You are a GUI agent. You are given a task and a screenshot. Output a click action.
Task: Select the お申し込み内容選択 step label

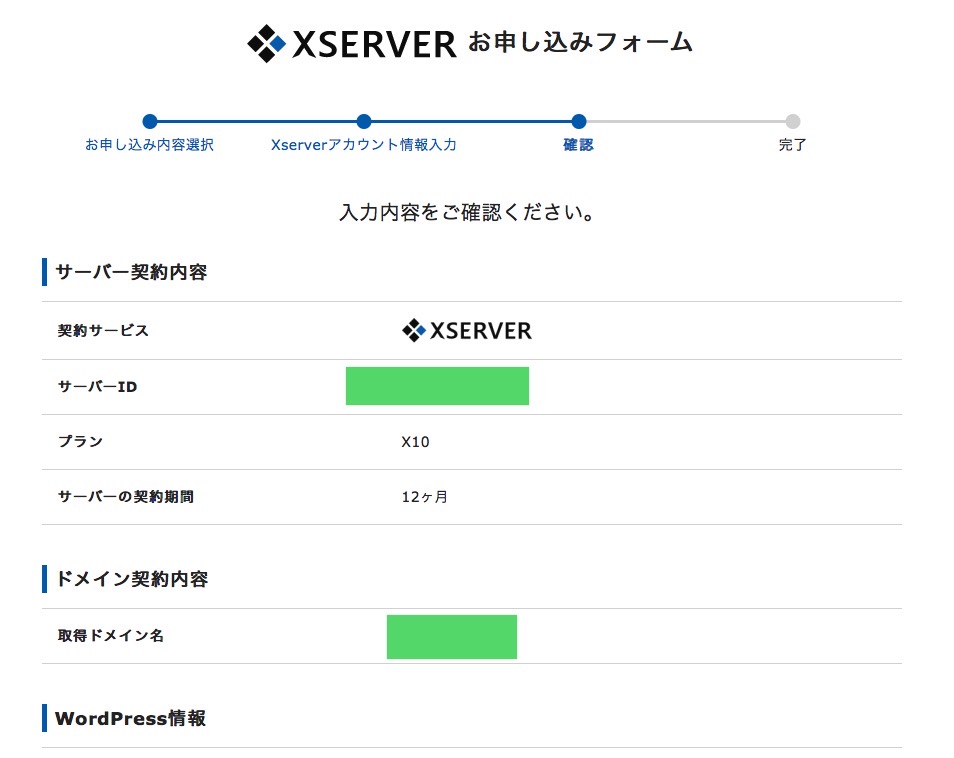[150, 145]
